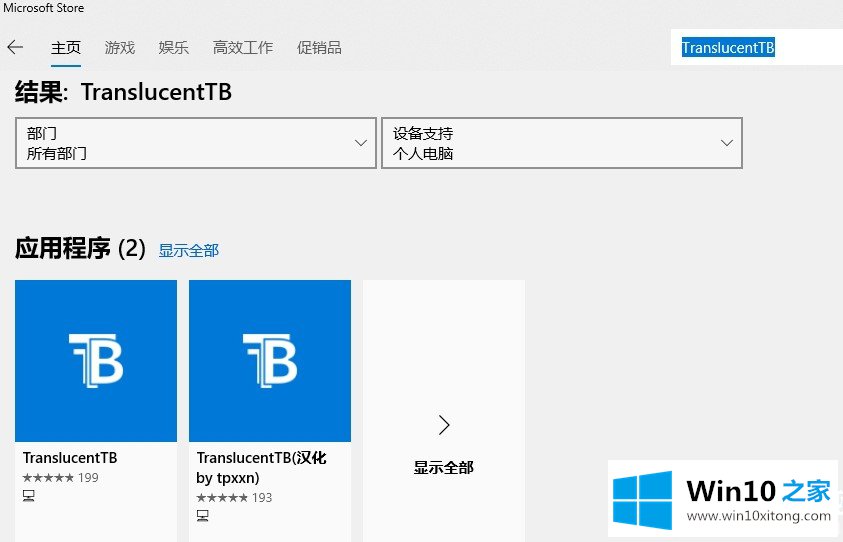The width and height of the screenshot is (843, 542).
Task: Open the TranslucentTB app thumbnail
Action: pos(96,361)
